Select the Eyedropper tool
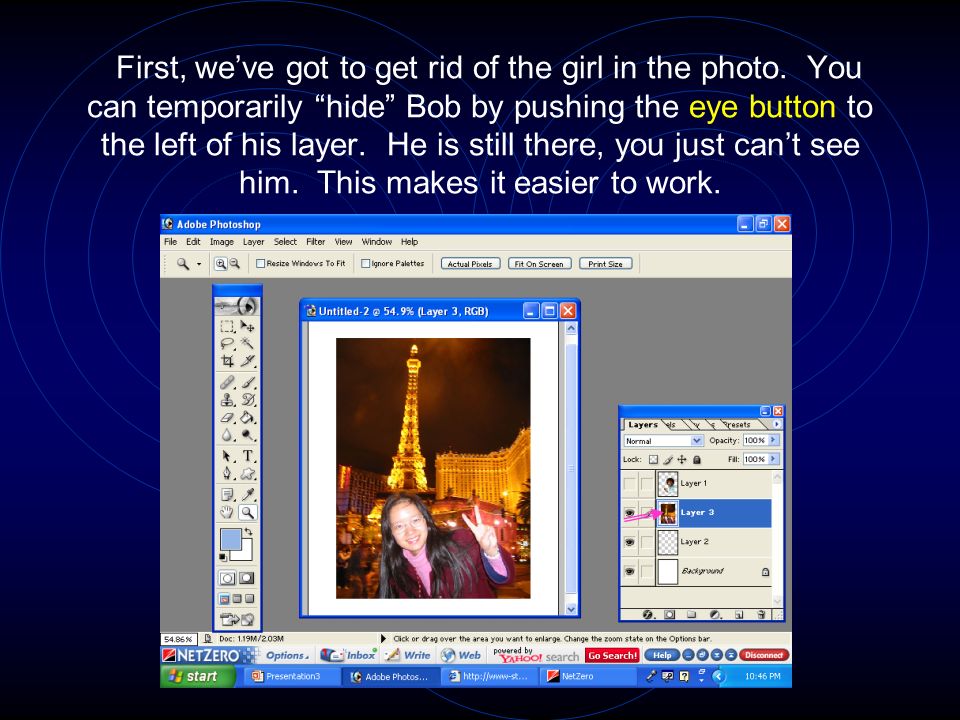 coord(247,495)
